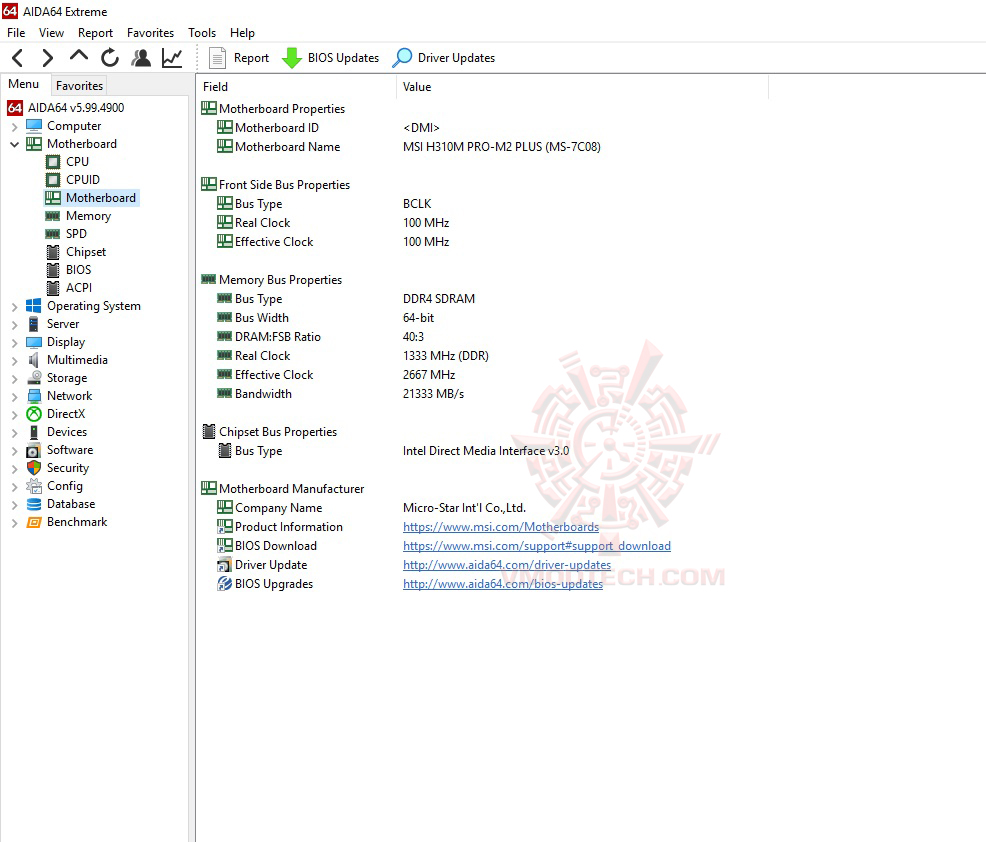Open the File menu
The height and width of the screenshot is (842, 986).
(x=16, y=33)
